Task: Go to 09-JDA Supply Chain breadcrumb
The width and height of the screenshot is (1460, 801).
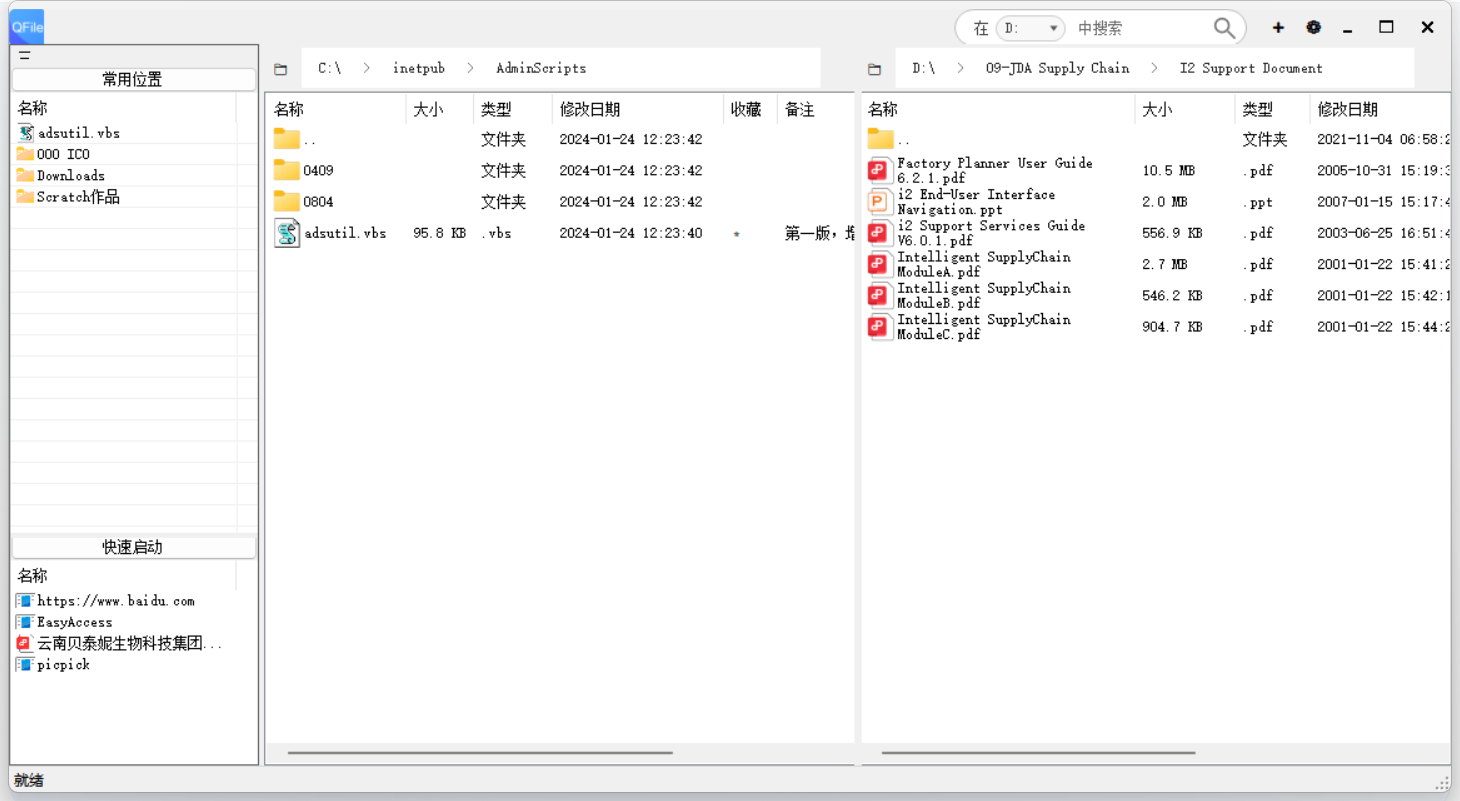Action: pos(1058,68)
